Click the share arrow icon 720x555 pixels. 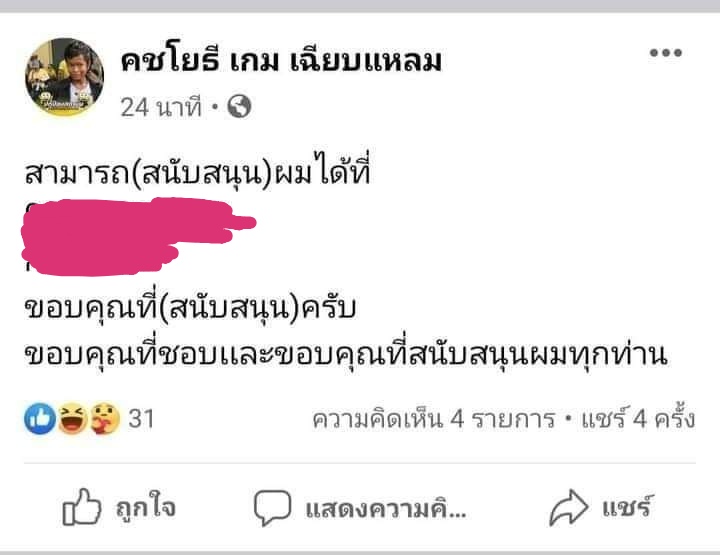tap(568, 507)
